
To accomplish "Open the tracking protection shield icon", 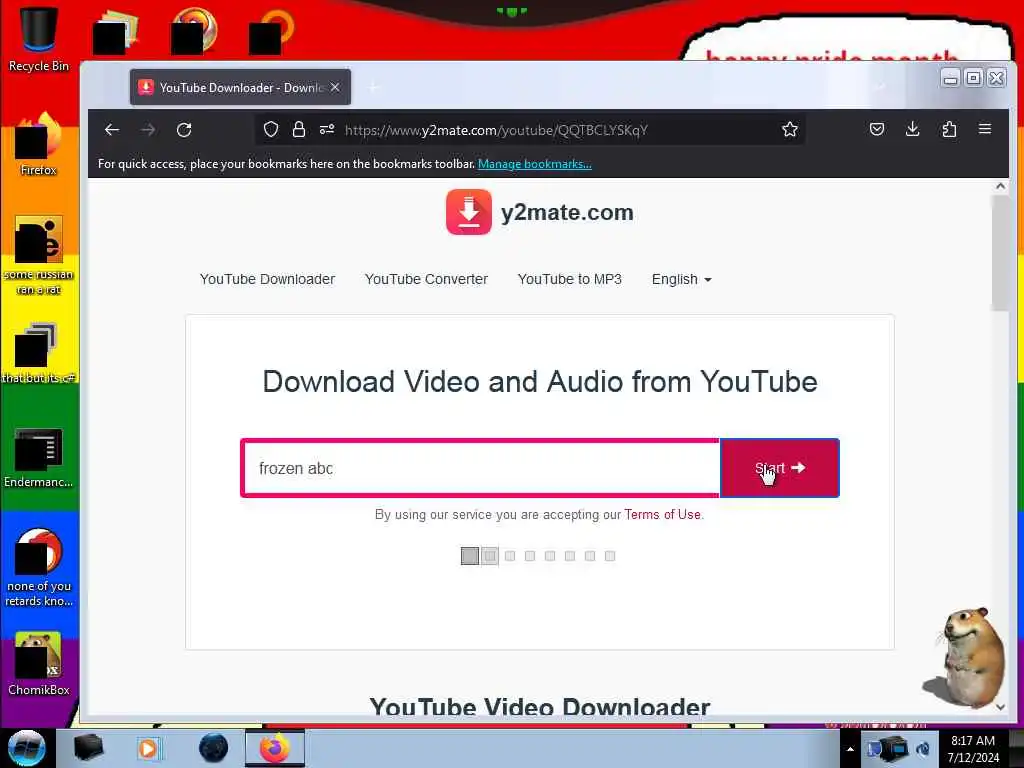I will click(x=271, y=129).
